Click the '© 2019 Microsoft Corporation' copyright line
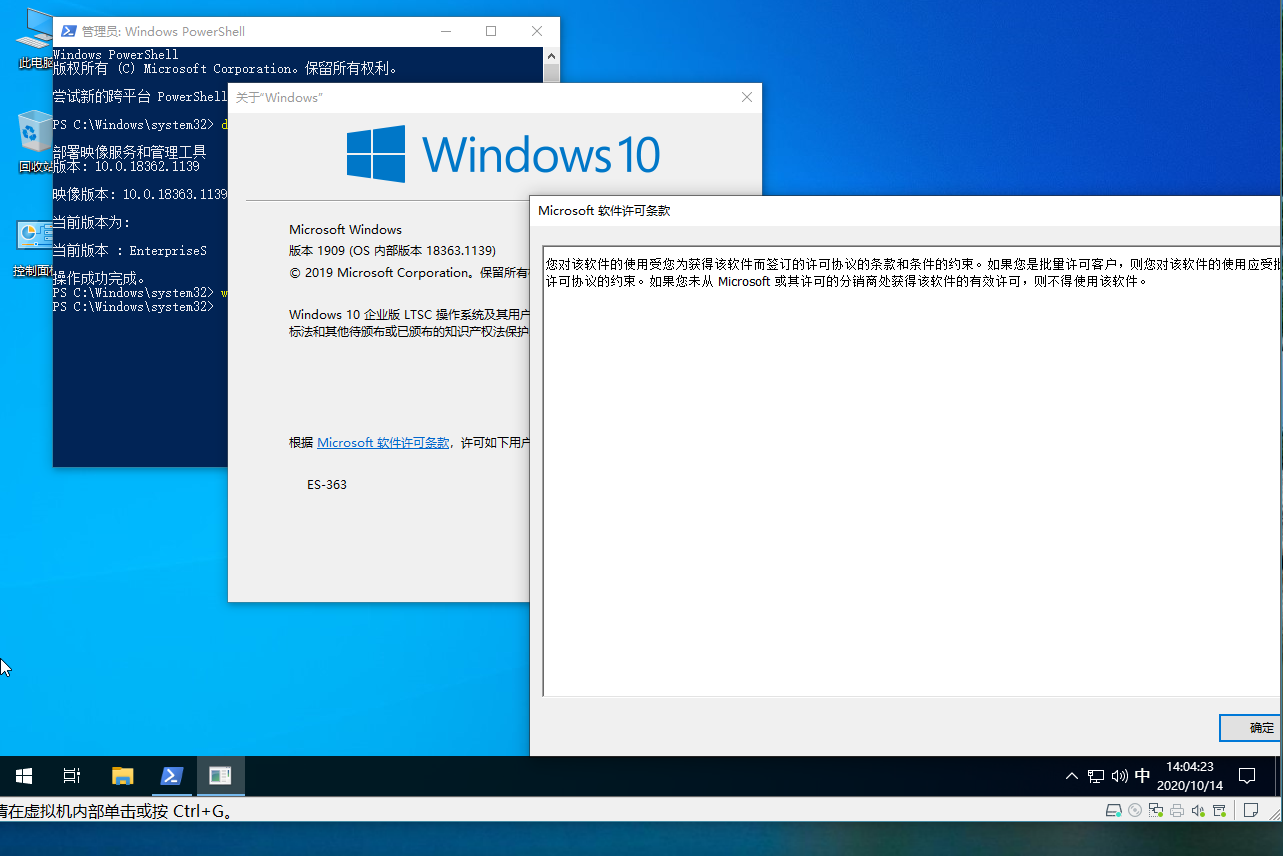The height and width of the screenshot is (856, 1283). click(409, 272)
